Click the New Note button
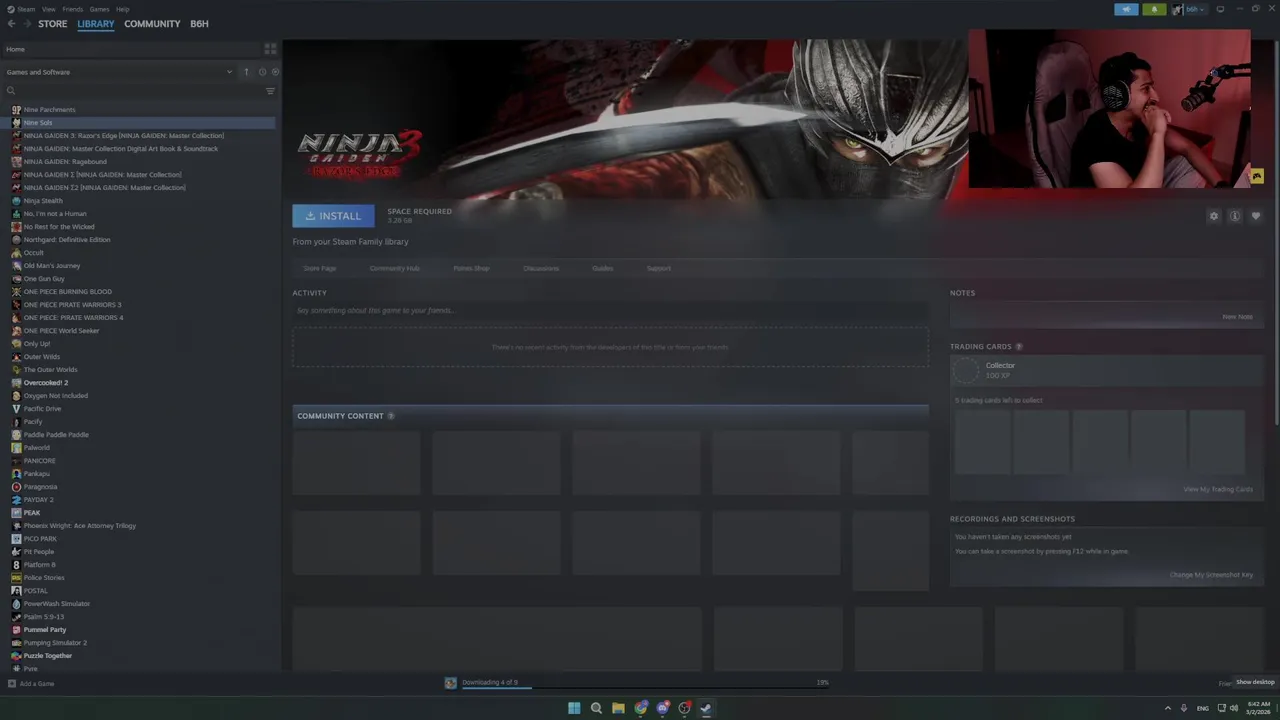1280x720 pixels. coord(1237,317)
